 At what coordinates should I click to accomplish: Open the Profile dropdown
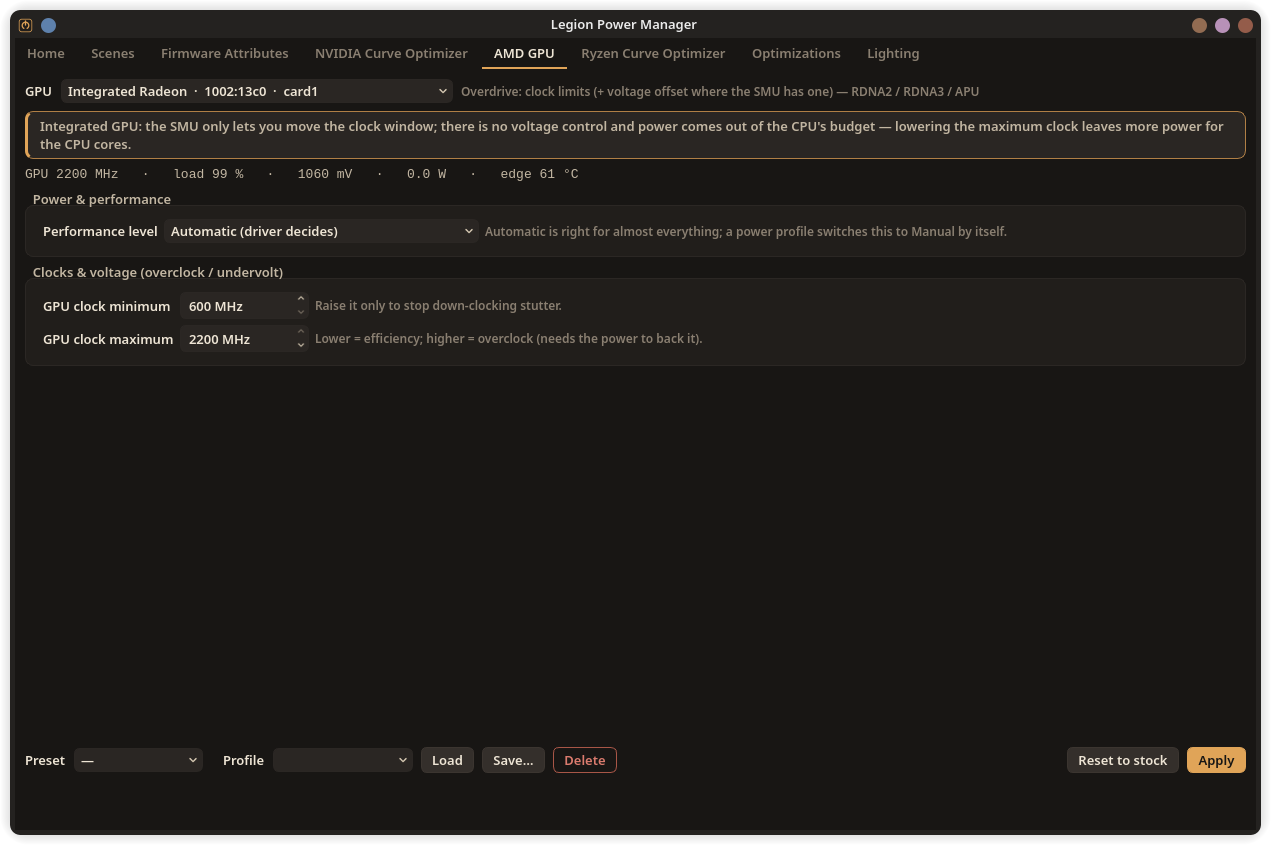pos(343,760)
